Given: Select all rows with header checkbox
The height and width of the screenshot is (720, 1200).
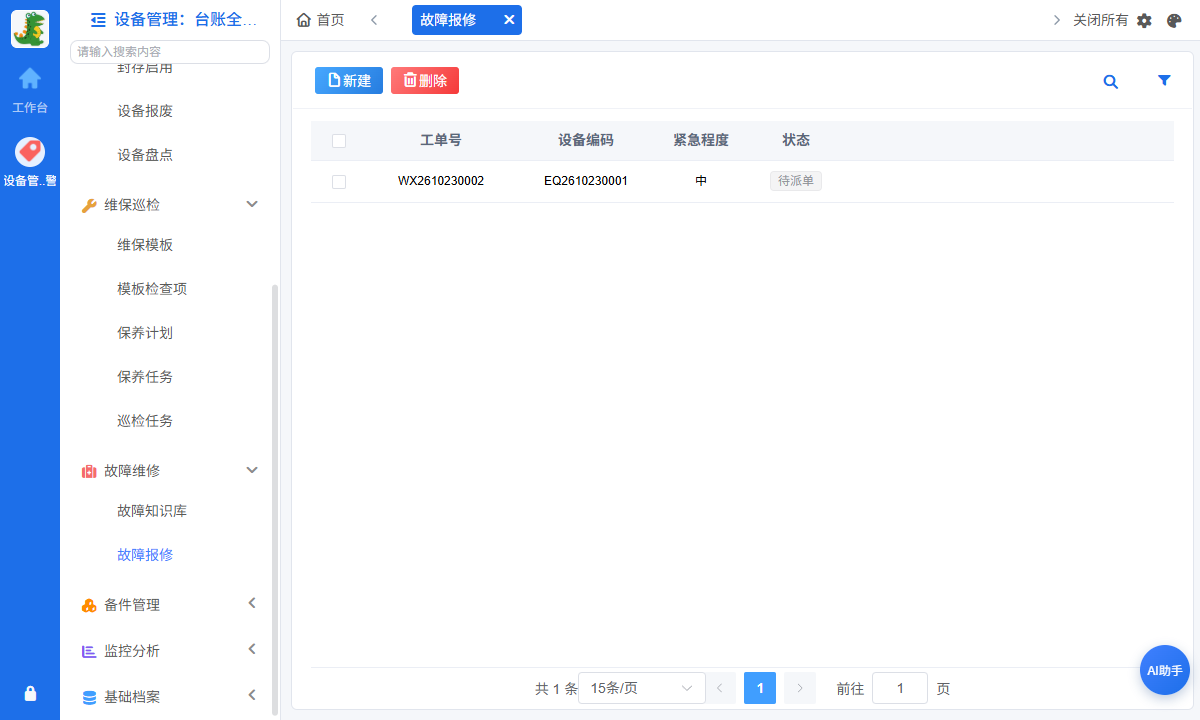Looking at the screenshot, I should point(339,141).
